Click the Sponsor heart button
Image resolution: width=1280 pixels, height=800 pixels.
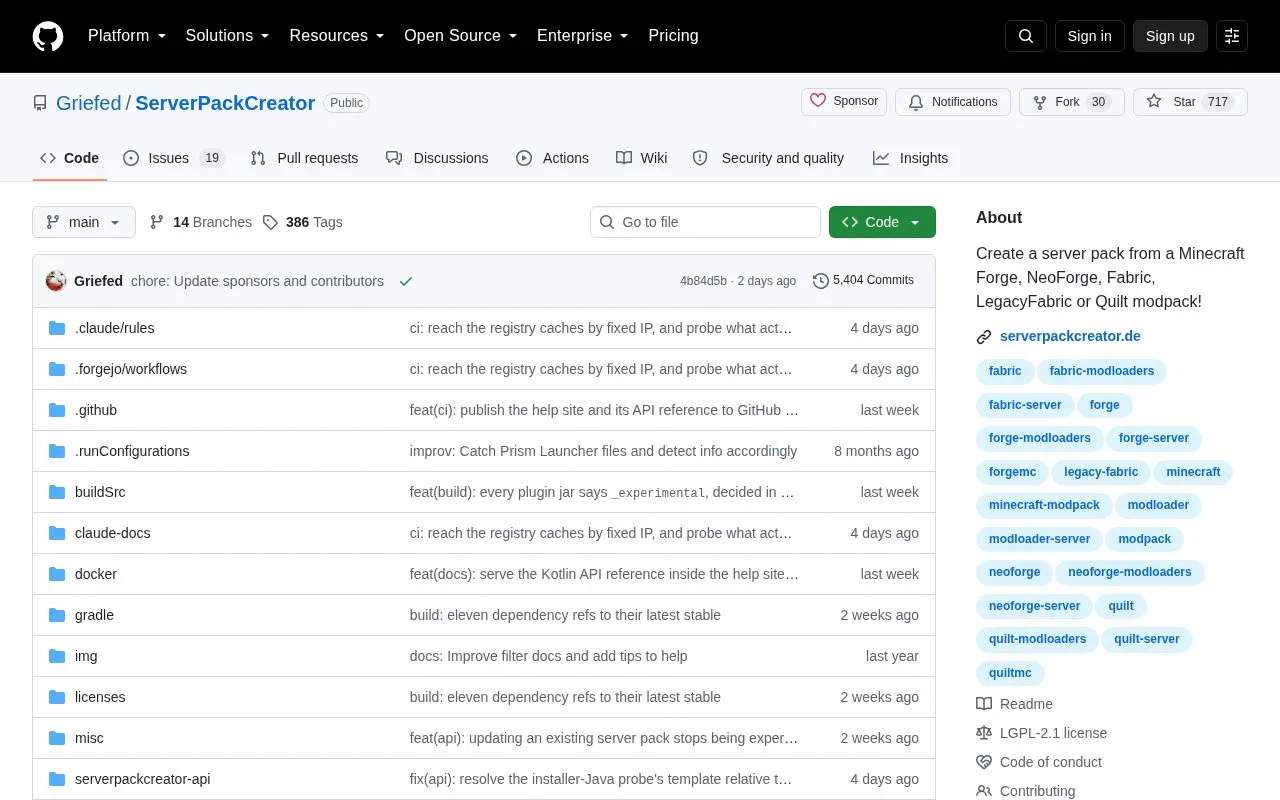point(844,102)
